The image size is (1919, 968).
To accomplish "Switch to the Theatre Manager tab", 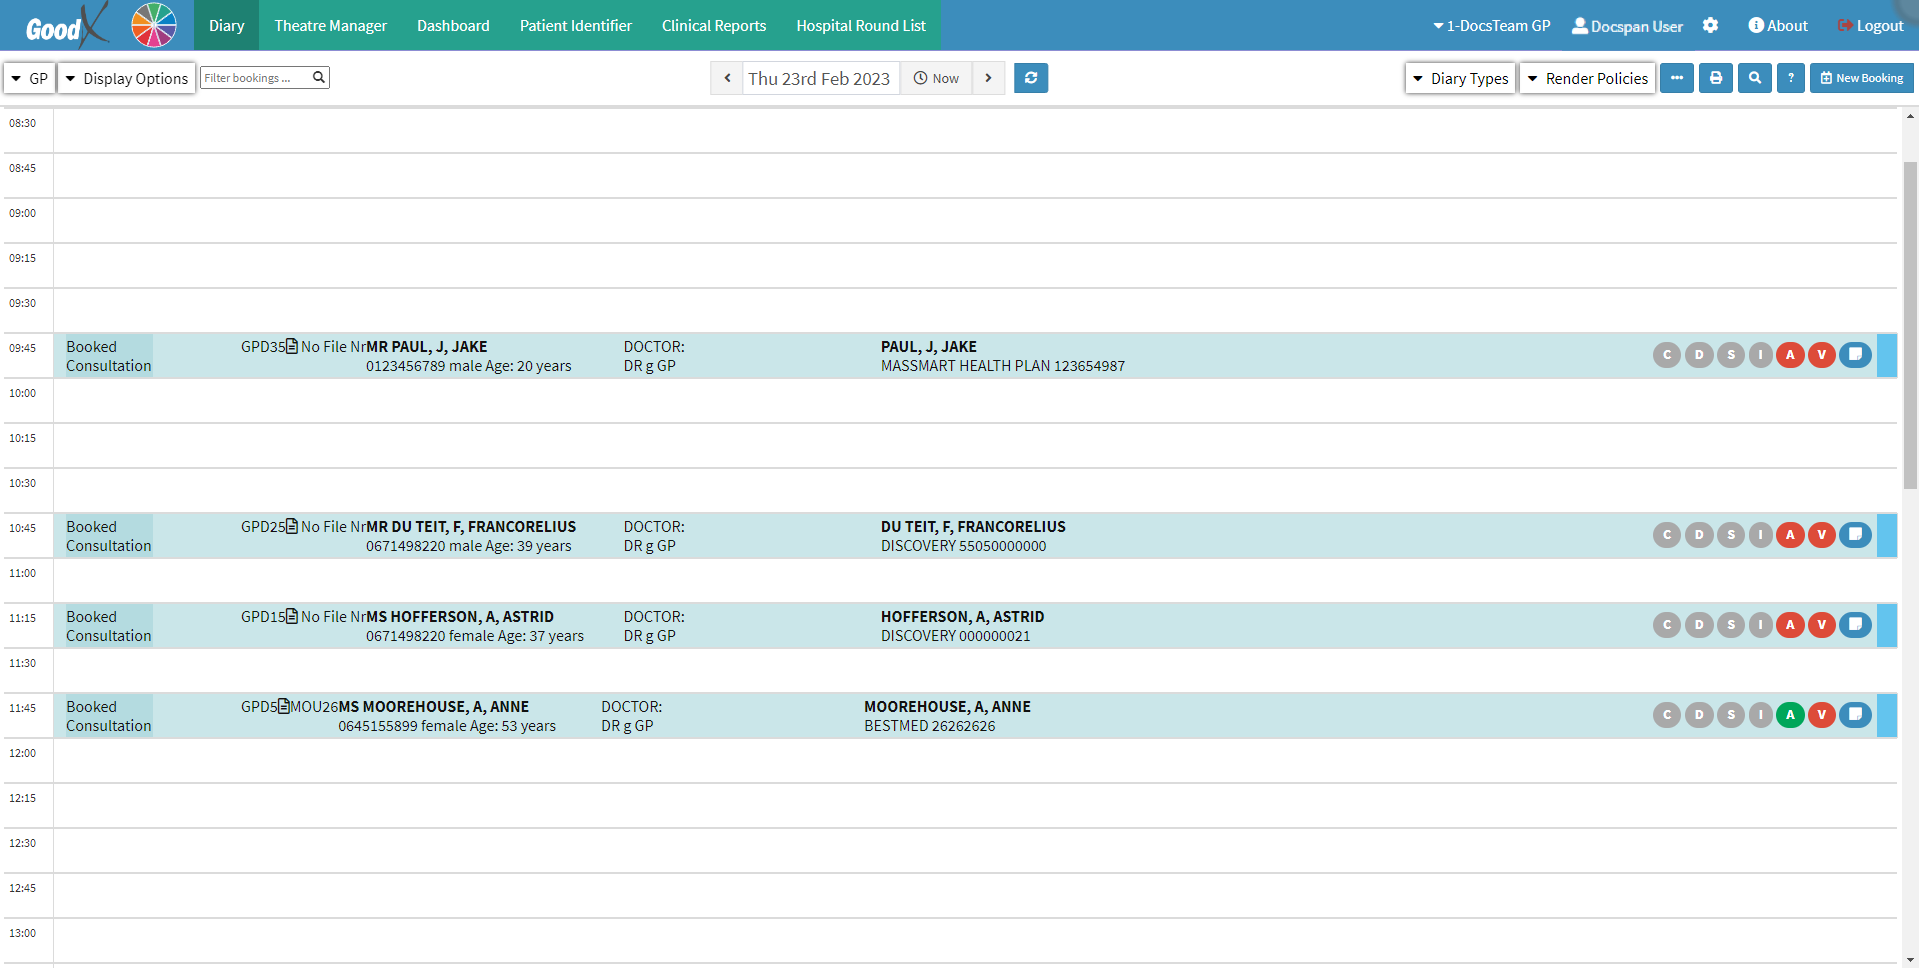I will pyautogui.click(x=330, y=26).
